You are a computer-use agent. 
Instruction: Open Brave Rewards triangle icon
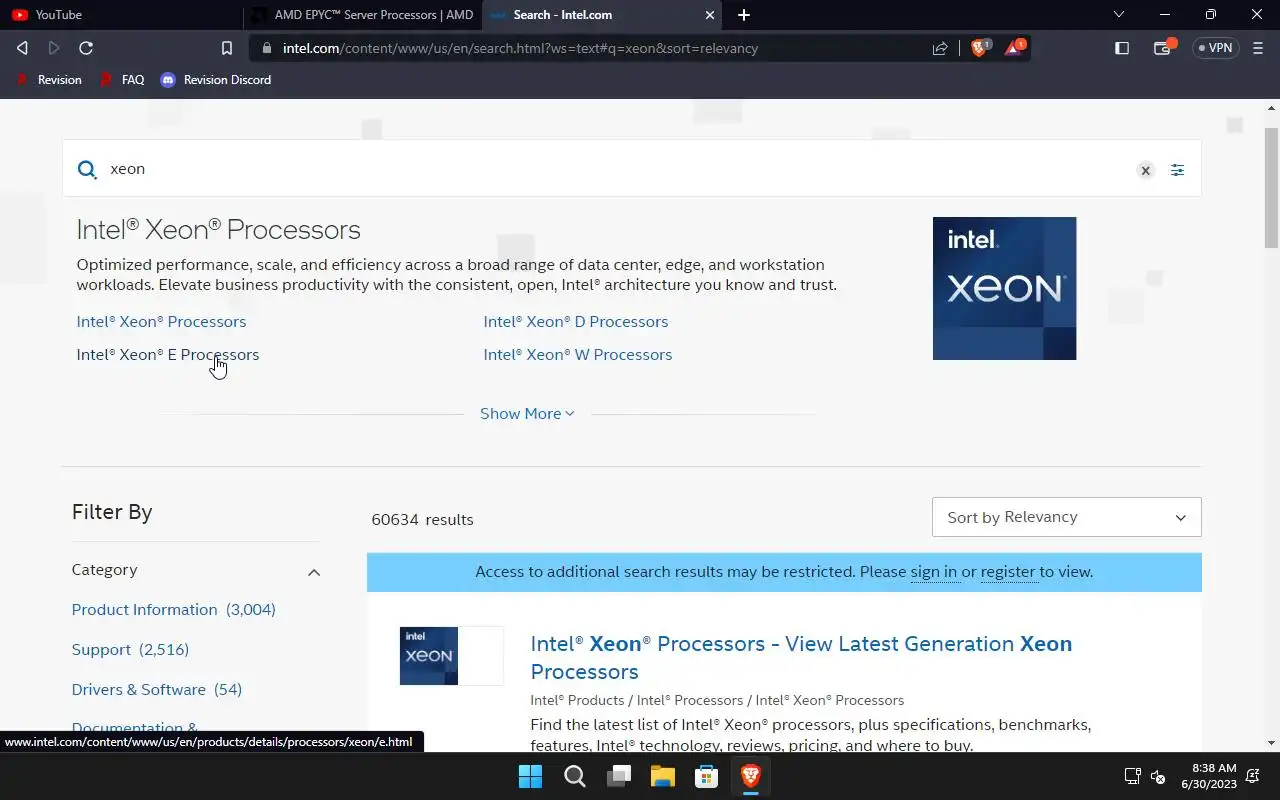1014,47
